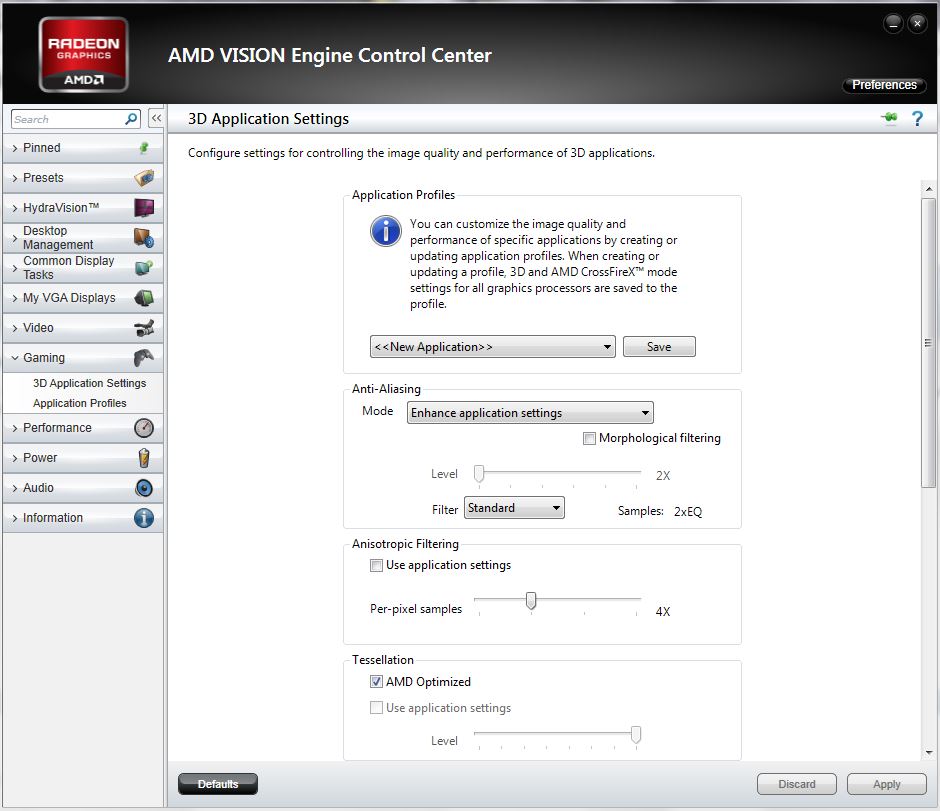The image size is (940, 811).
Task: Click in the Search input field
Action: tap(68, 119)
